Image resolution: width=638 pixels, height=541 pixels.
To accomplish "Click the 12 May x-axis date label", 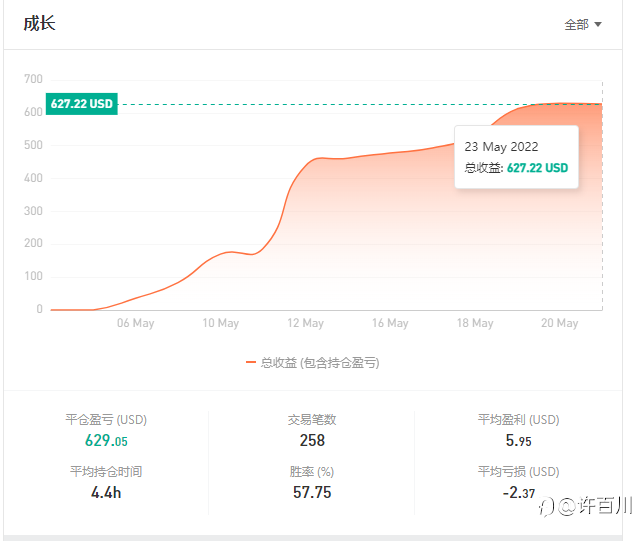I will click(x=305, y=323).
